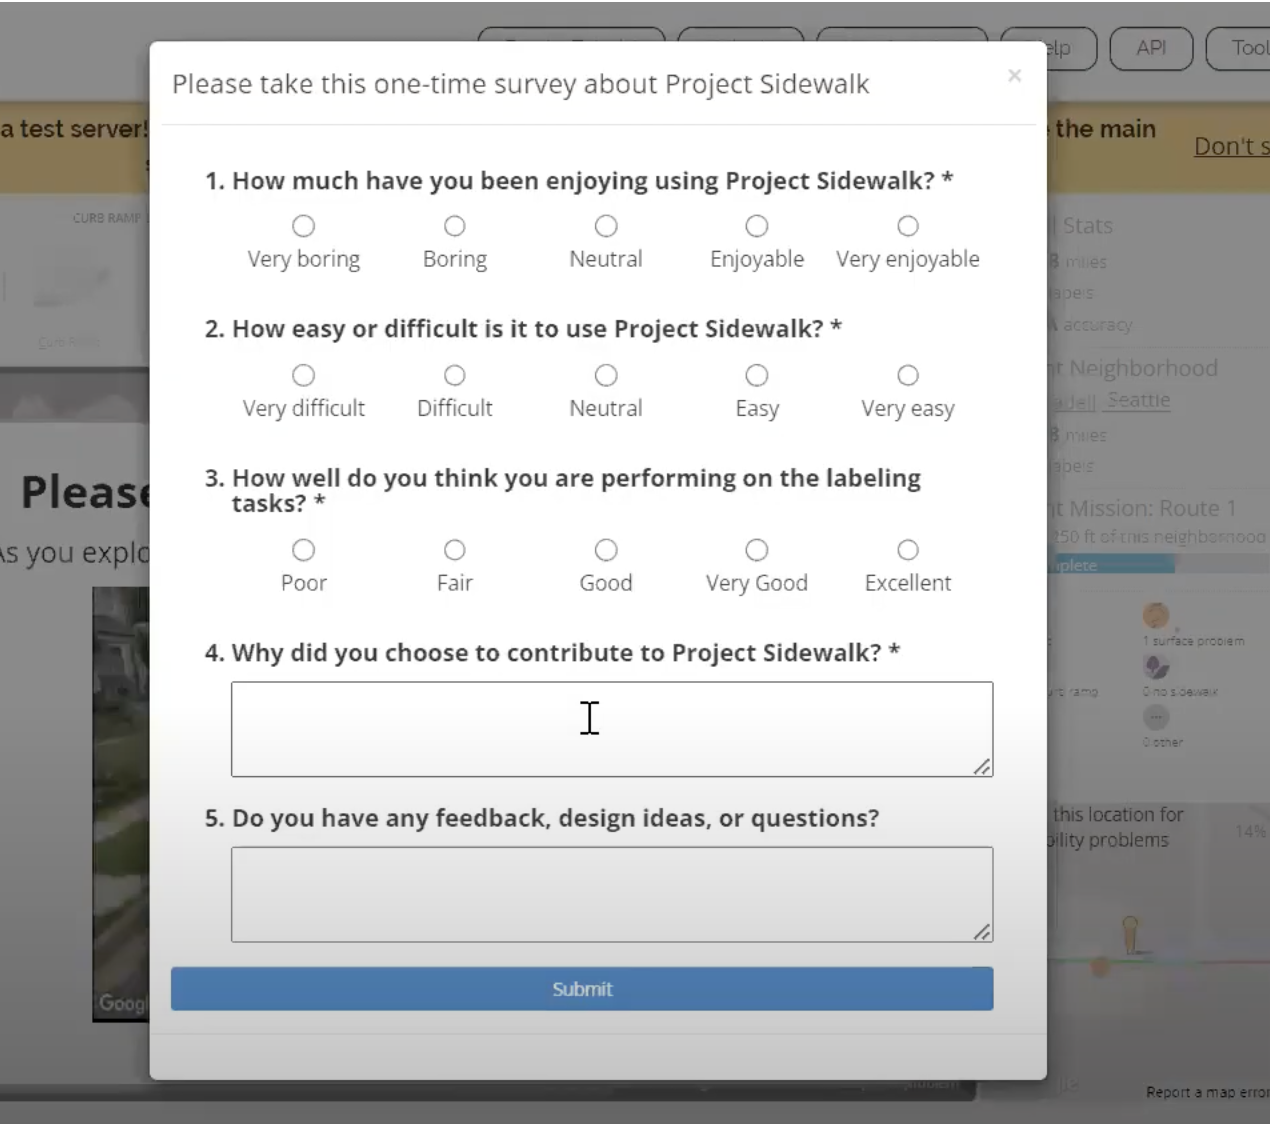Select 'Very enjoyable' for question one
Screen dimensions: 1270x1124
[x=907, y=226]
